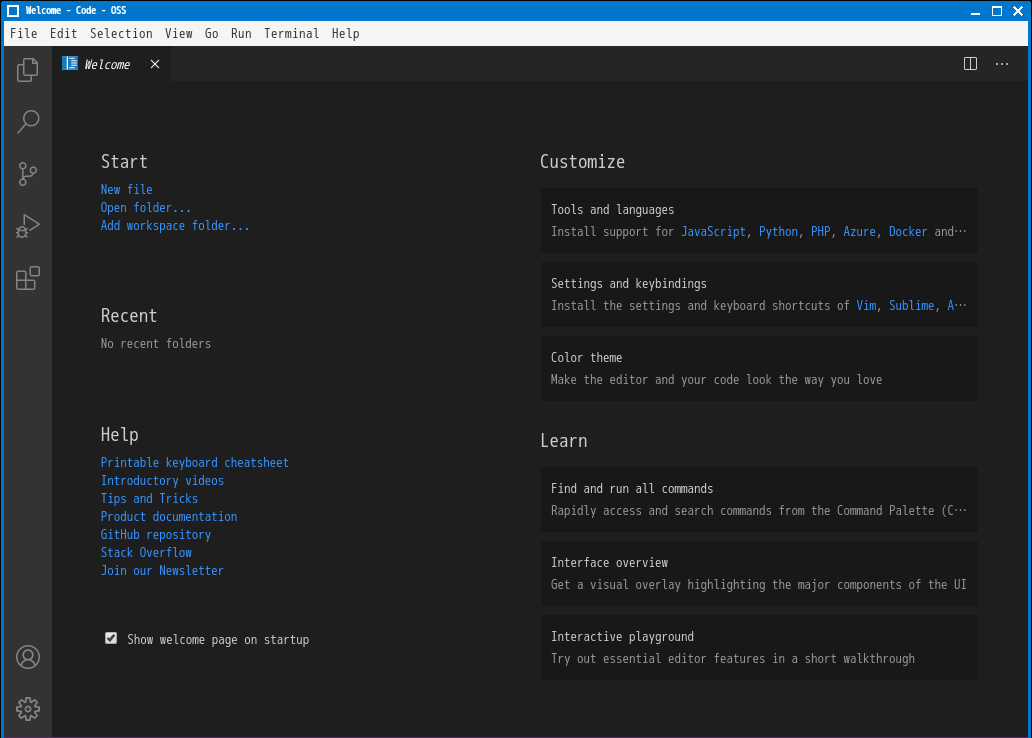Screen dimensions: 1032x738
Task: Open the Product documentation link
Action: (x=169, y=517)
